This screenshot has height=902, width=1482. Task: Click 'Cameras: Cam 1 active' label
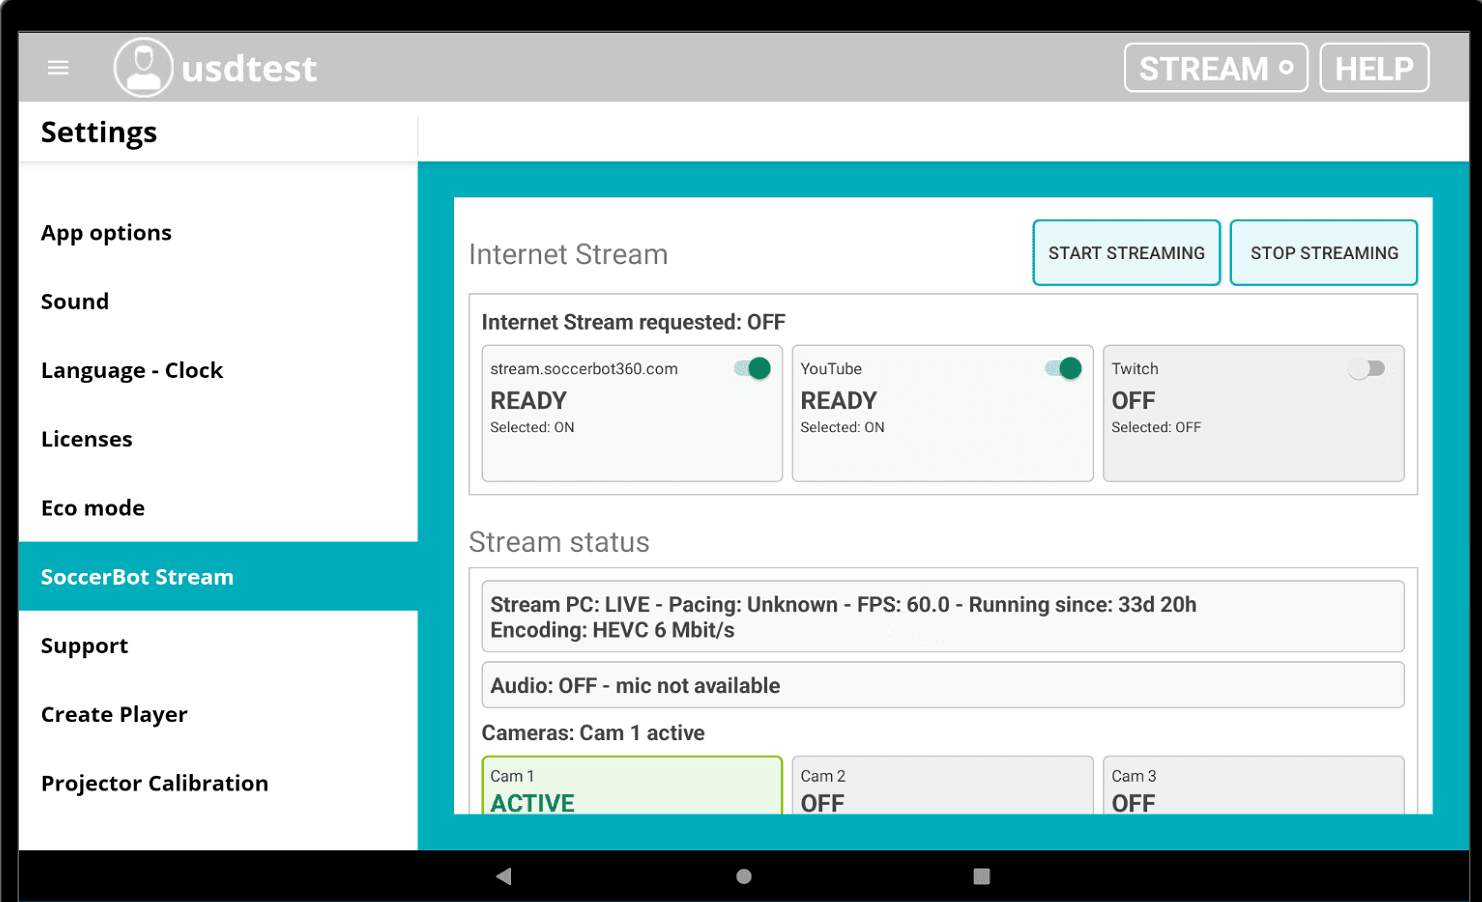coord(593,733)
